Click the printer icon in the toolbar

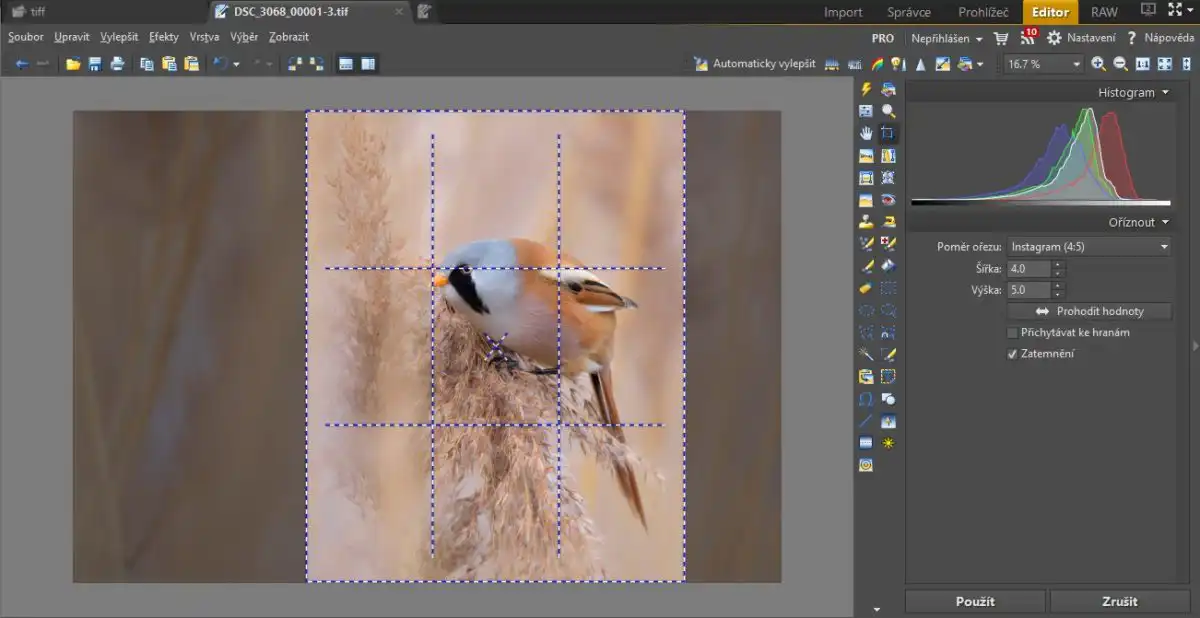(x=117, y=64)
